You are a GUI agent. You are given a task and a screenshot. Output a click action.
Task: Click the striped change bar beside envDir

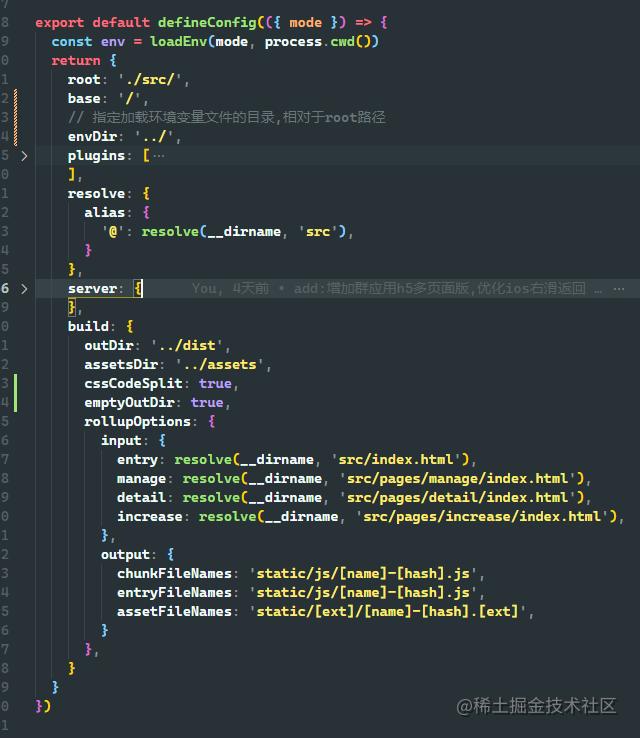click(x=16, y=117)
